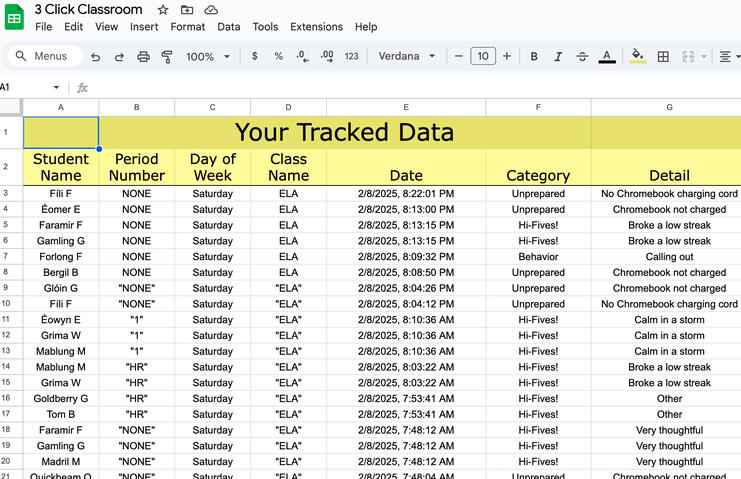
Task: Check the cloud document status icon
Action: (x=211, y=9)
